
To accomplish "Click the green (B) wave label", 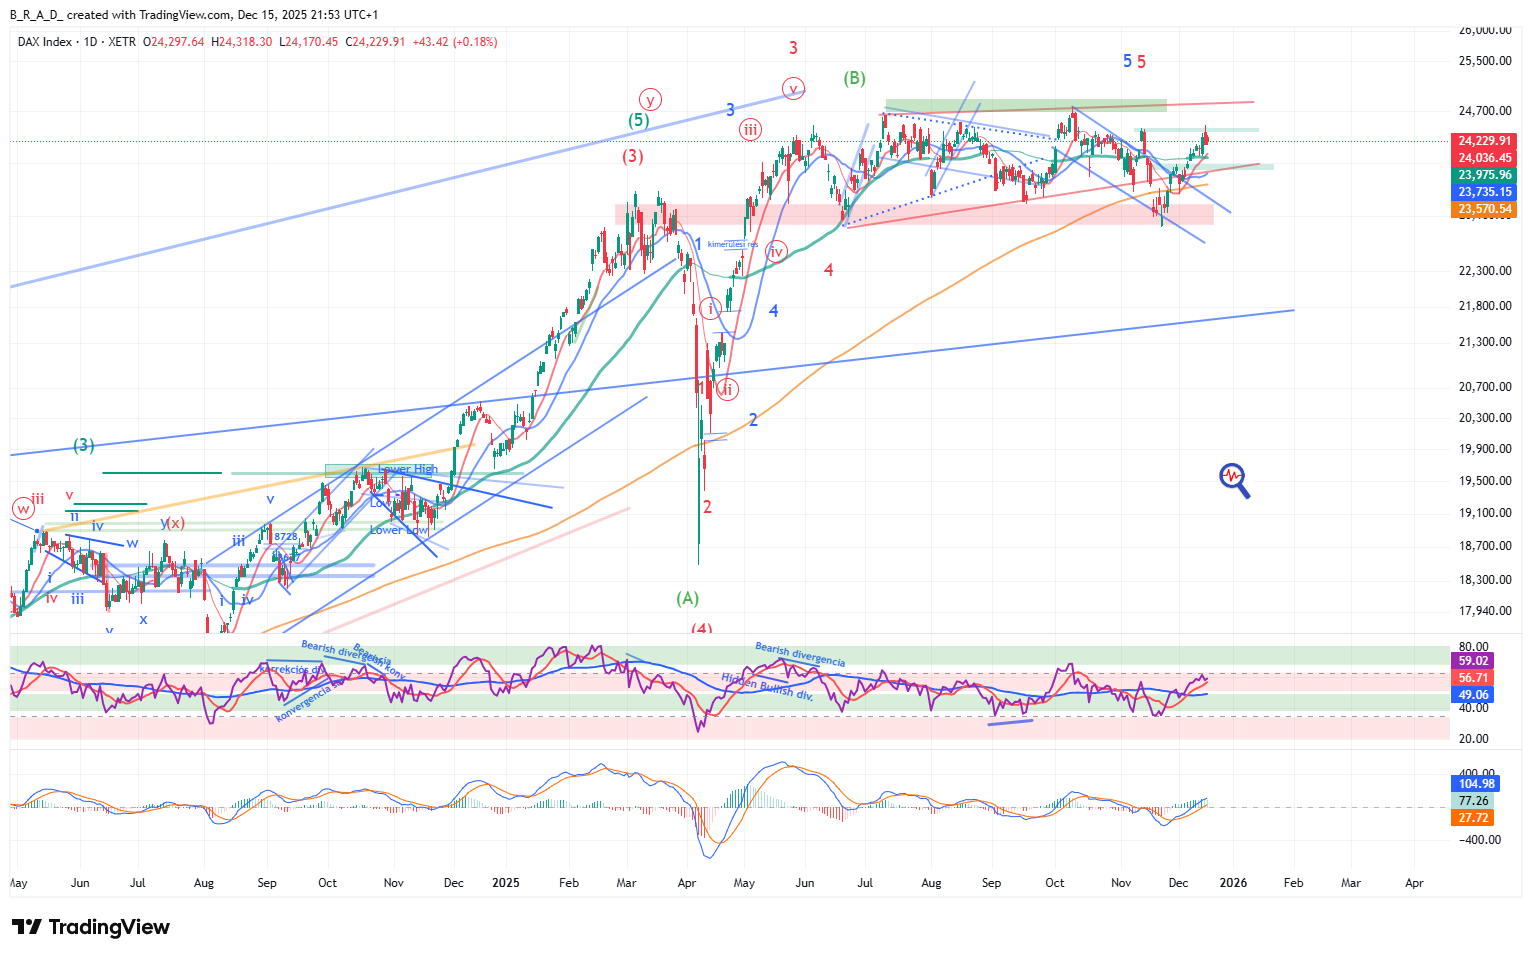I will (854, 78).
